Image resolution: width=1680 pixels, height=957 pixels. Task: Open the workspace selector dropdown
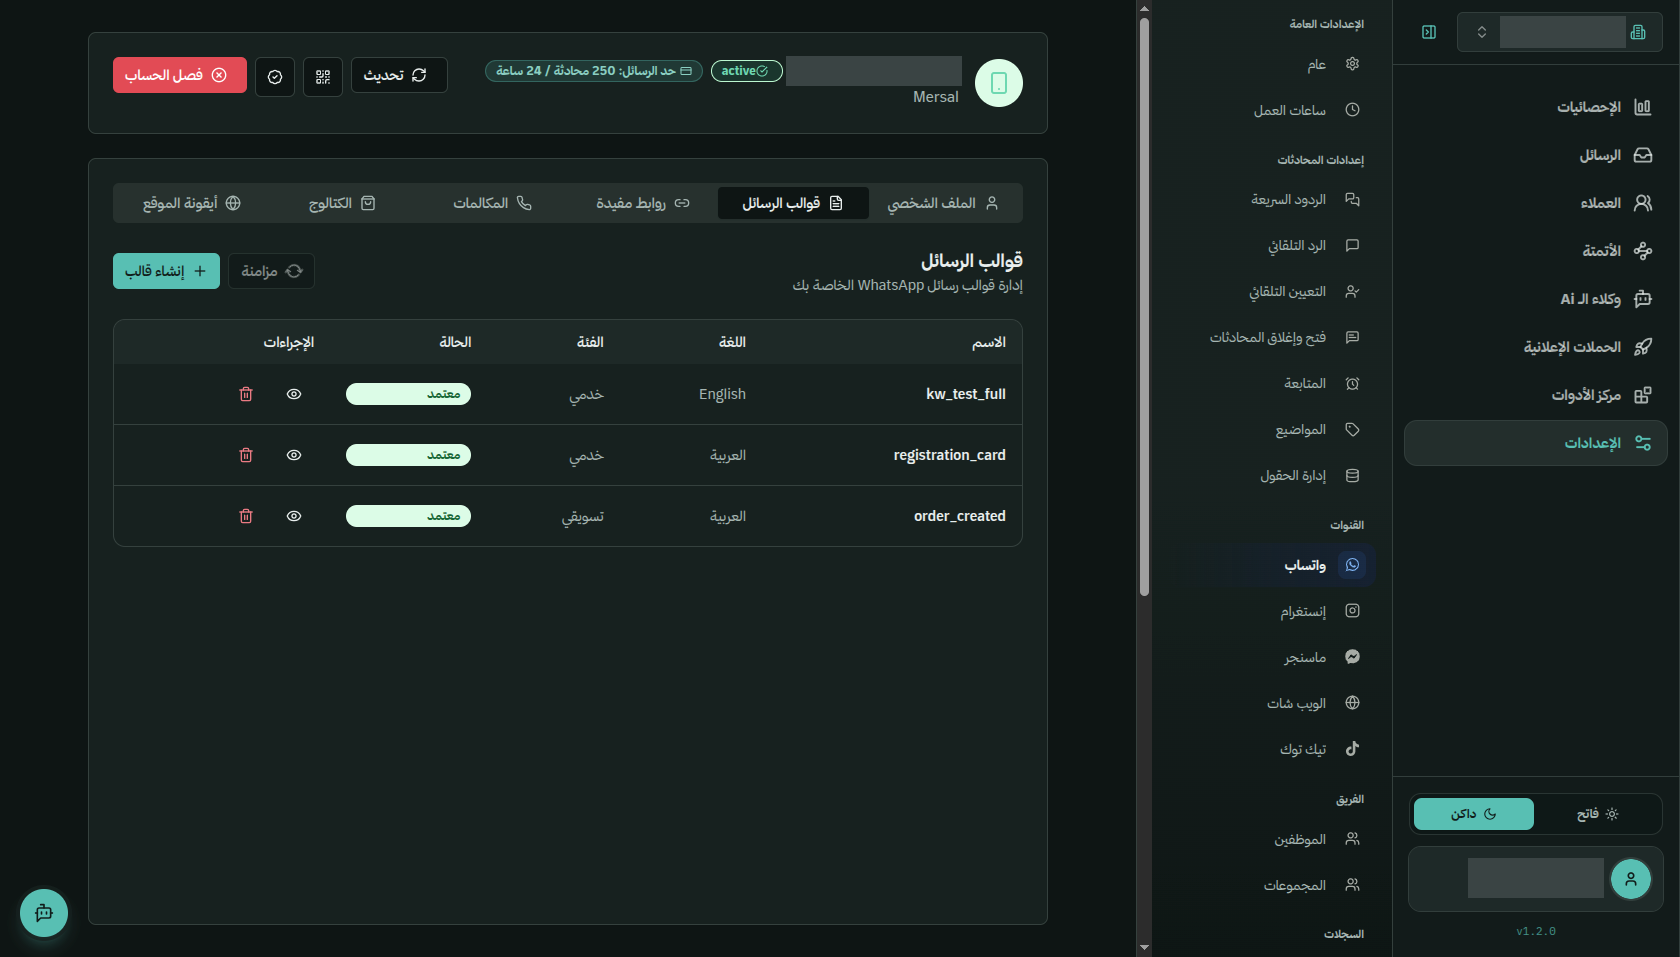[x=1560, y=32]
